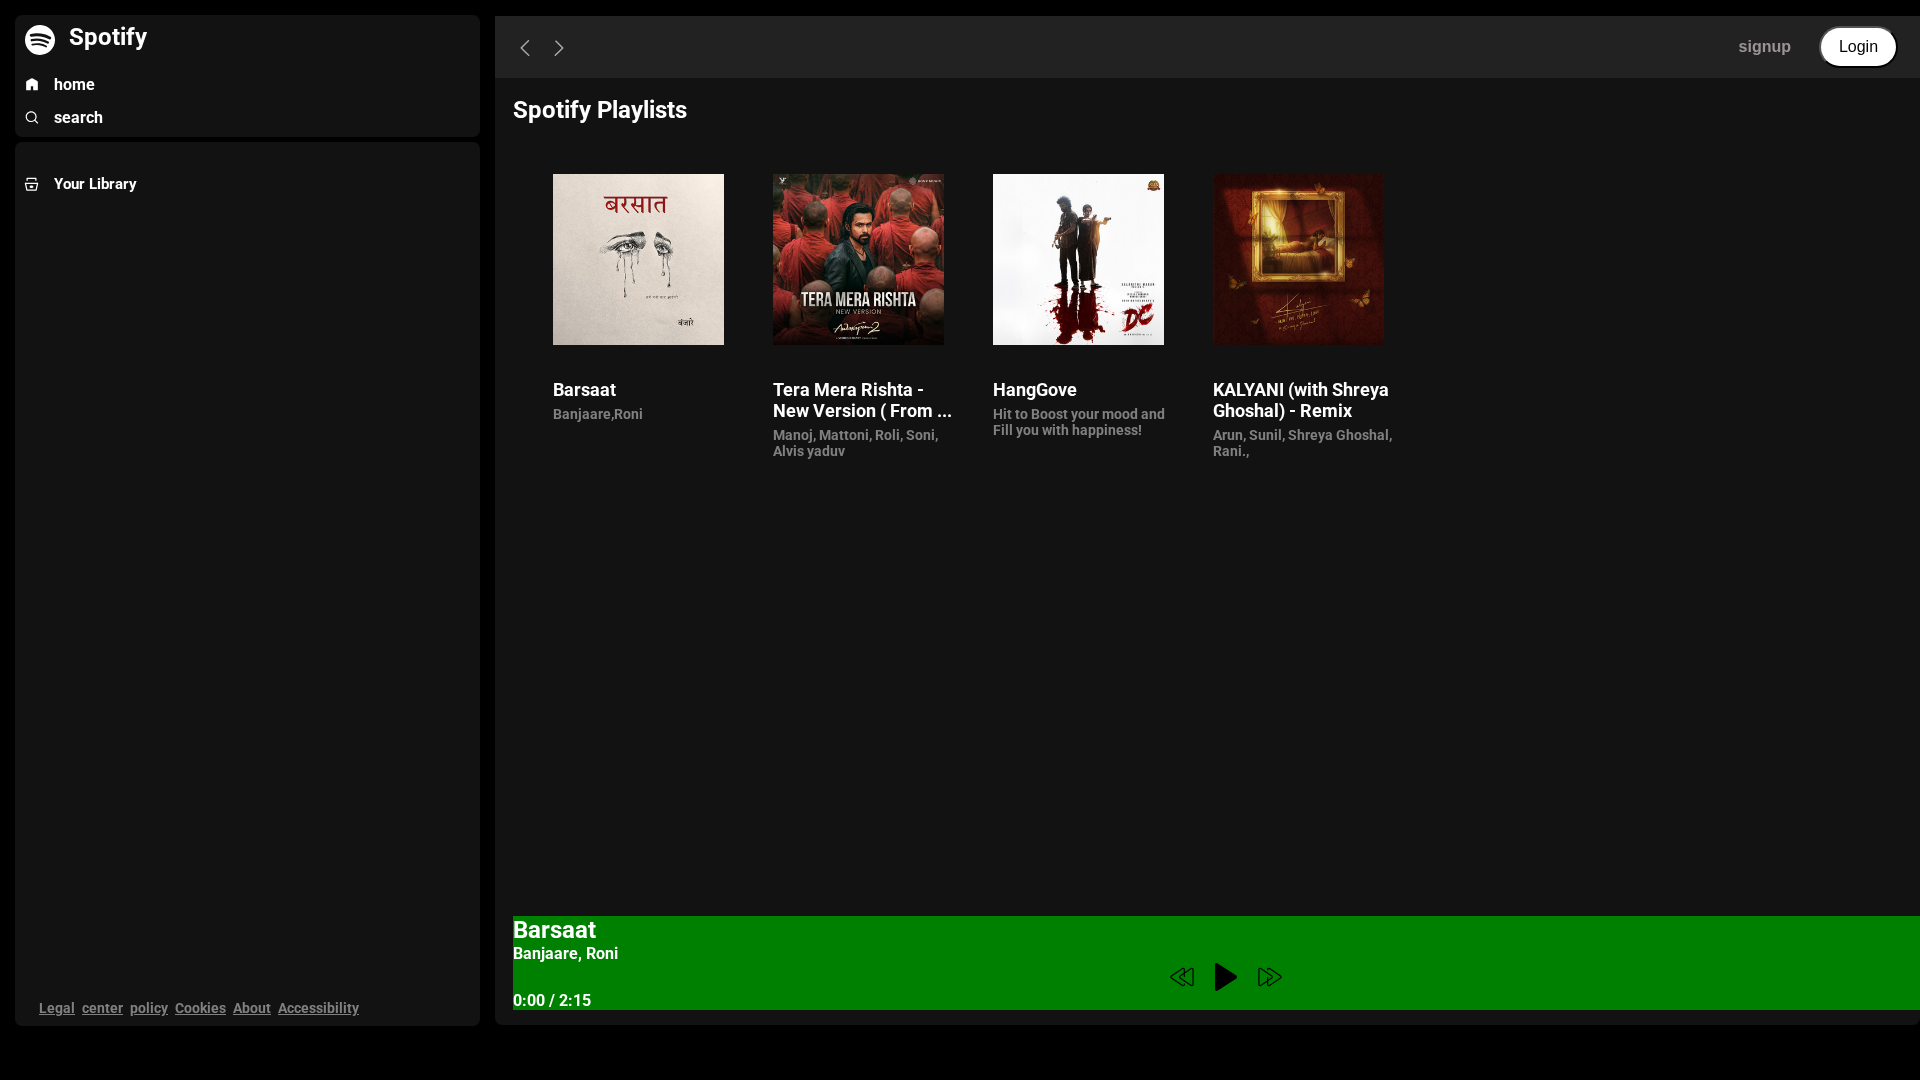Skip to the next track

coord(1270,977)
